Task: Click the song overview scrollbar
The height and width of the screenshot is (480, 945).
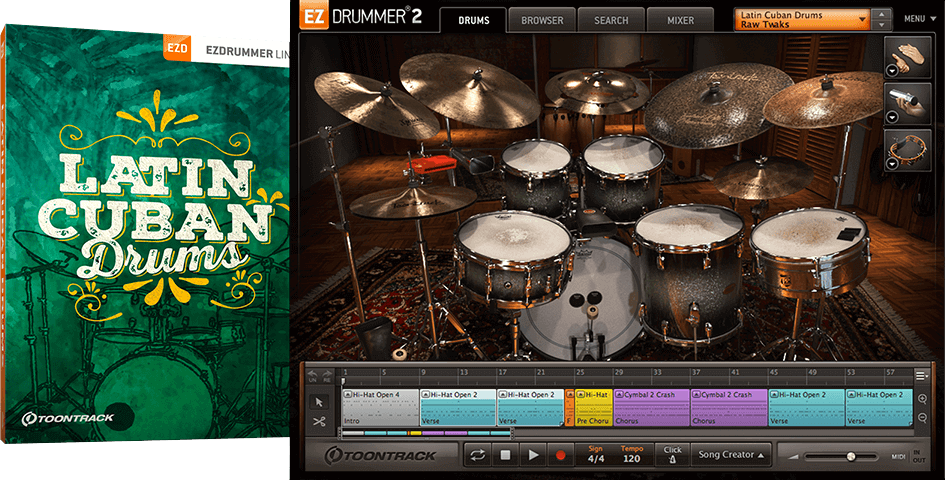Action: (425, 433)
